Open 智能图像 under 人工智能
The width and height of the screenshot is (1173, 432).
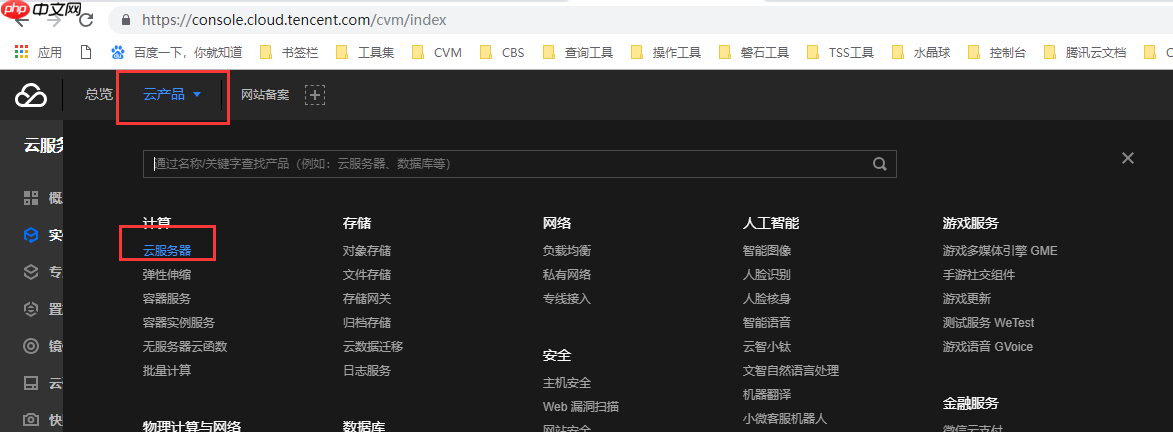point(767,251)
